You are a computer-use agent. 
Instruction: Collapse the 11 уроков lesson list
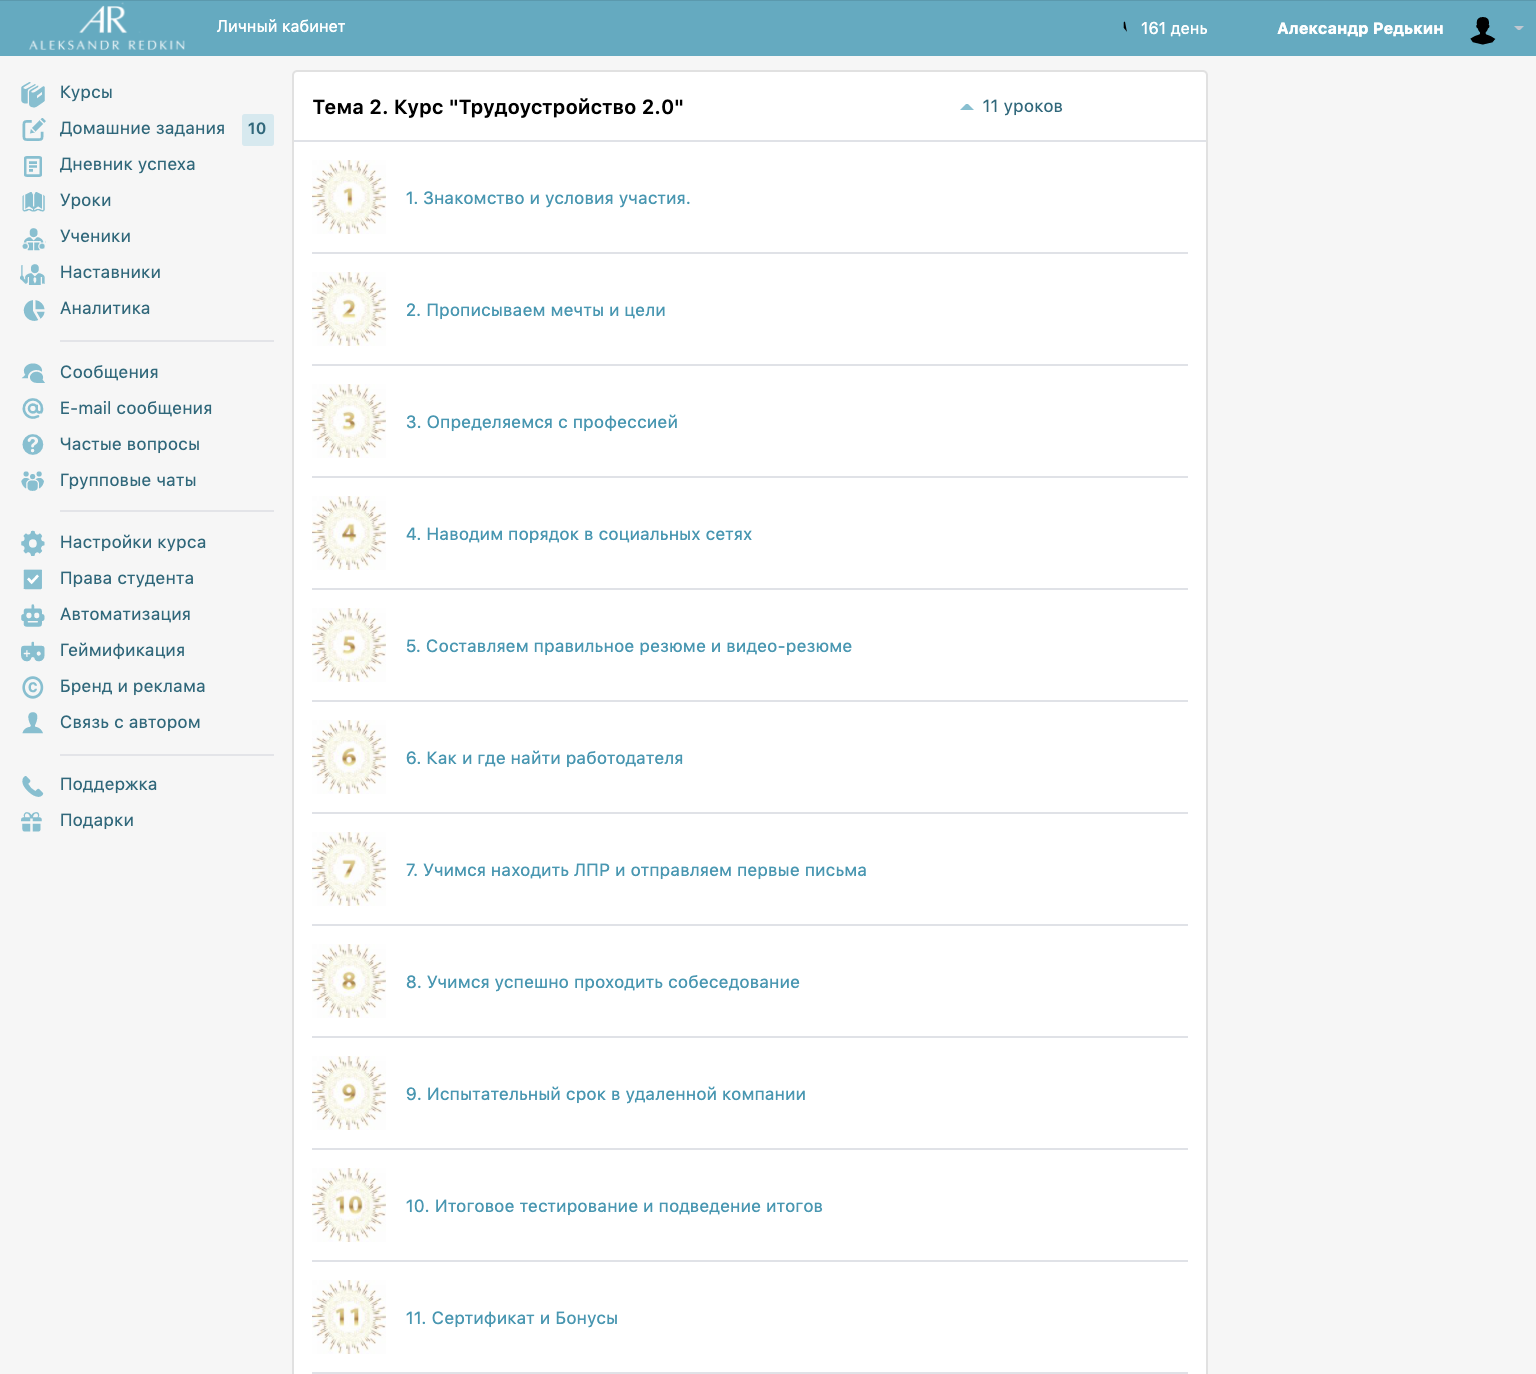(1011, 107)
